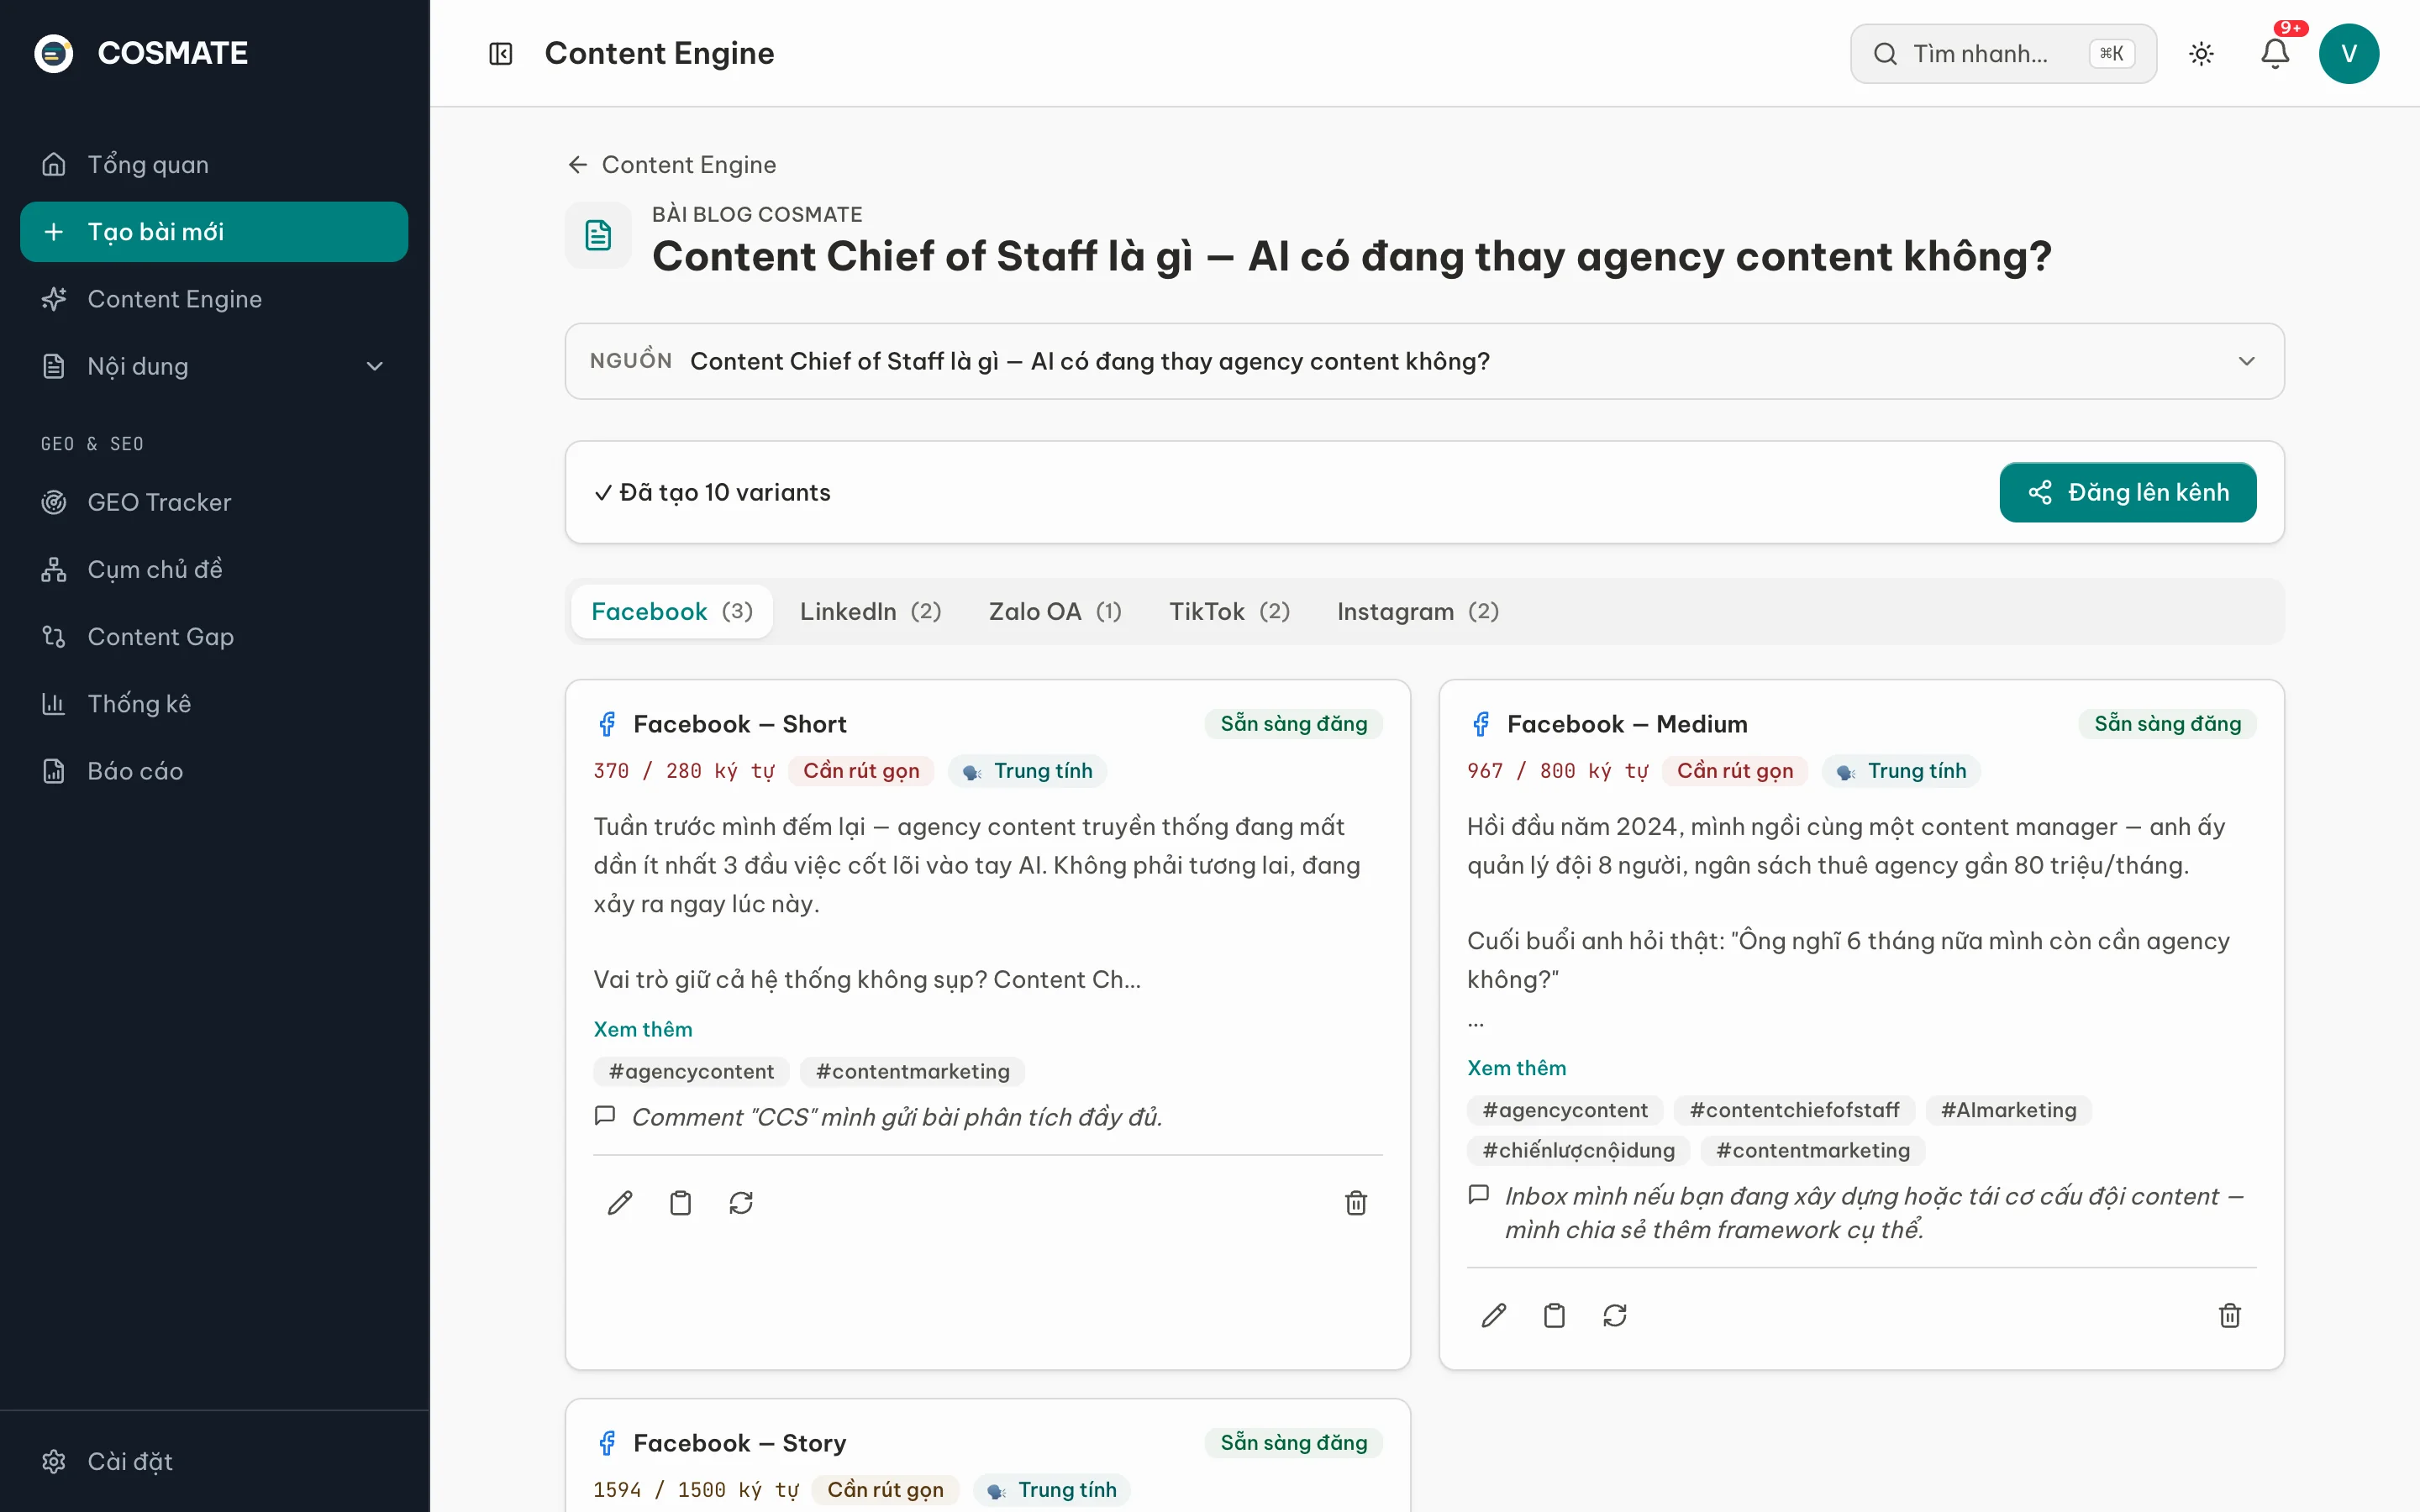Open the user avatar menu V
The width and height of the screenshot is (2420, 1512).
pos(2349,53)
